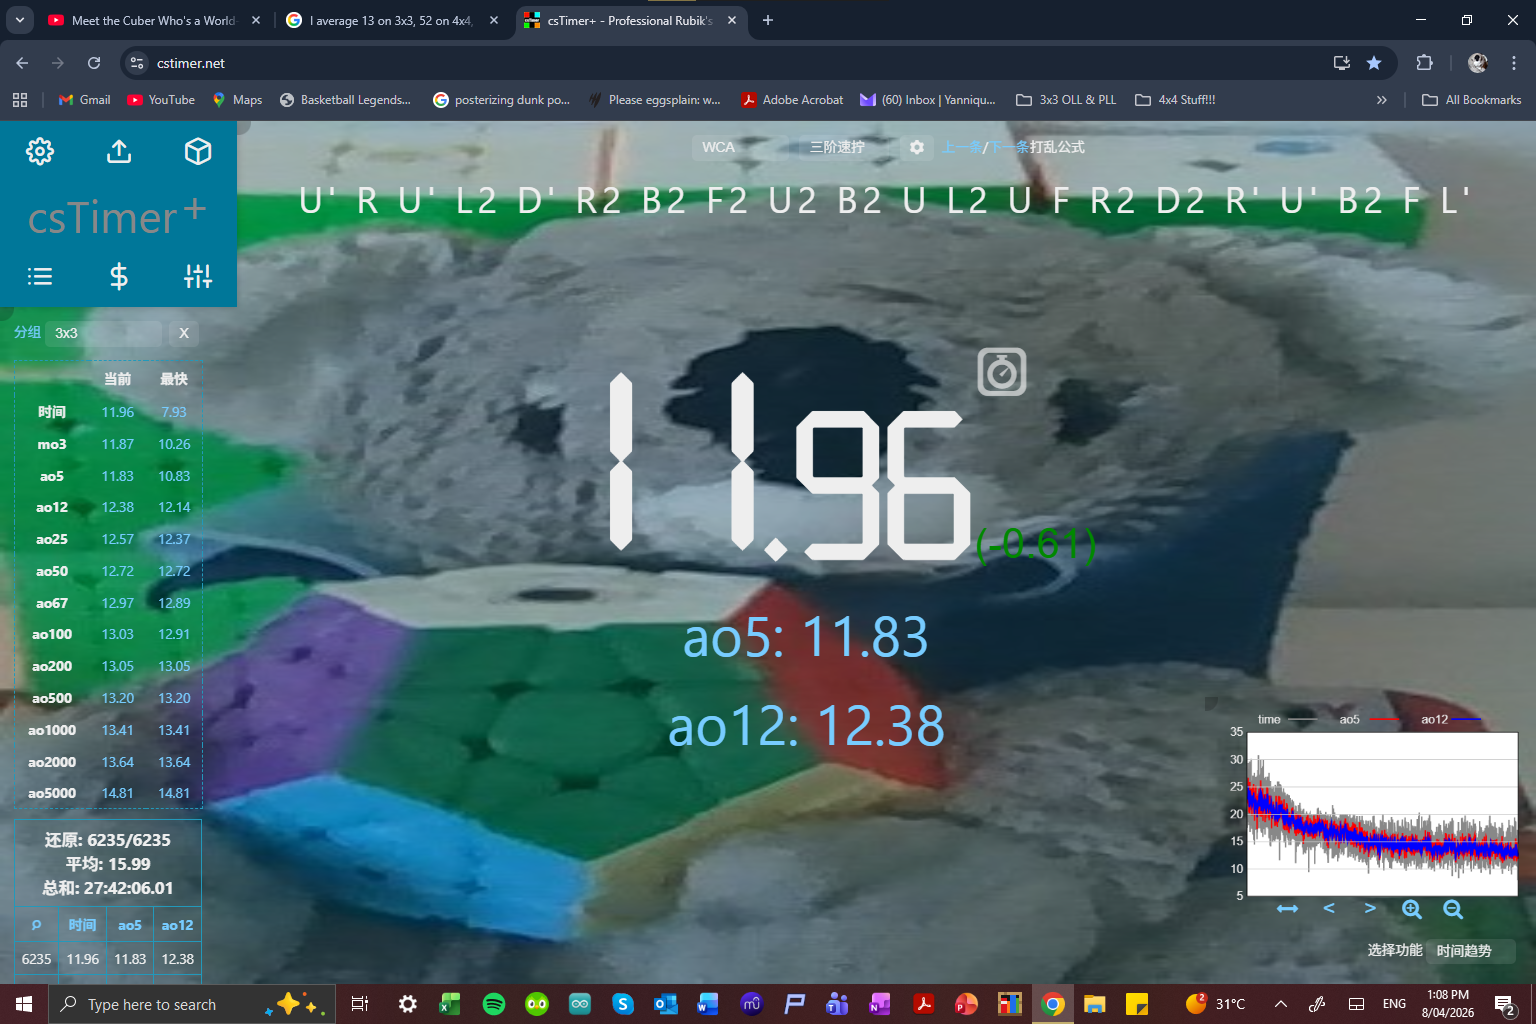The width and height of the screenshot is (1536, 1024).
Task: Switch to the 'Meet the Cuber' YouTube tab
Action: tap(153, 20)
